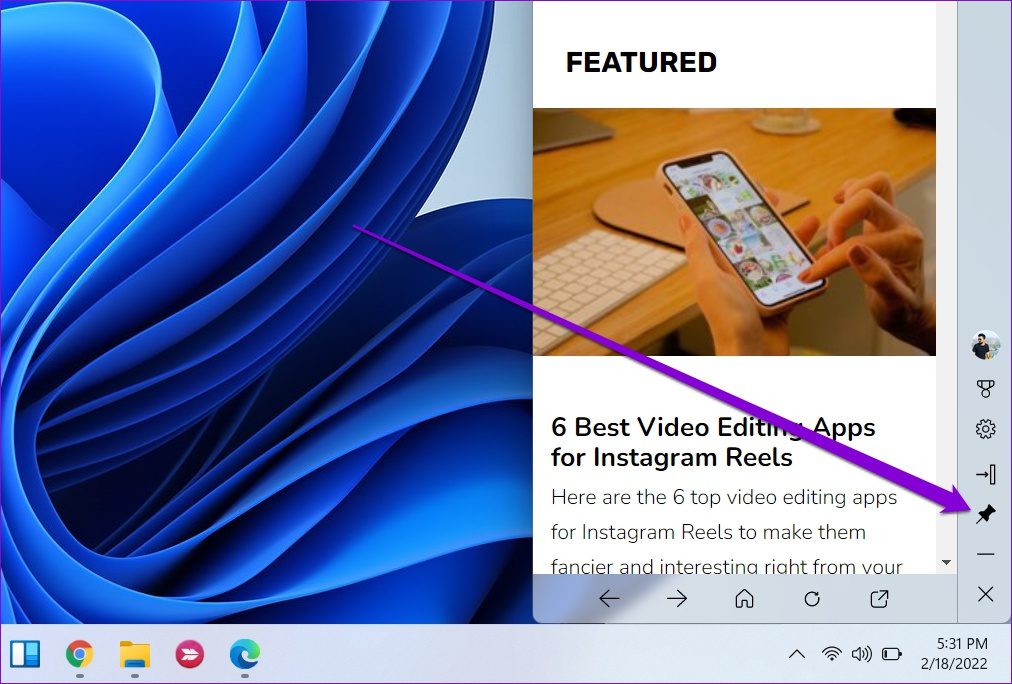Open Wi-Fi network status icon
This screenshot has height=684, width=1012.
[832, 654]
